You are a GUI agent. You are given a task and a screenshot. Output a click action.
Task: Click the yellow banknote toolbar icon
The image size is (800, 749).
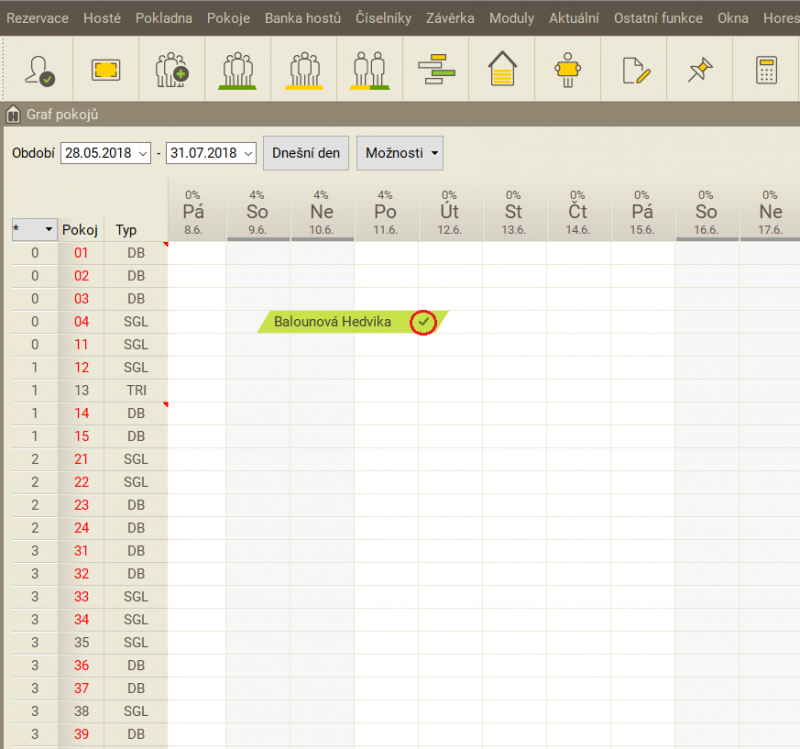click(105, 70)
